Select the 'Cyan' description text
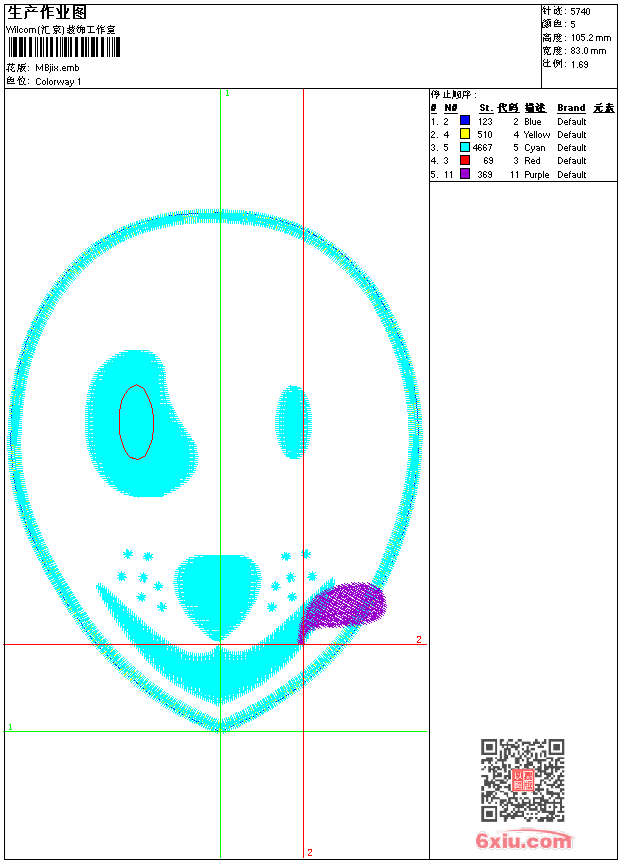This screenshot has width=620, height=860. (535, 148)
